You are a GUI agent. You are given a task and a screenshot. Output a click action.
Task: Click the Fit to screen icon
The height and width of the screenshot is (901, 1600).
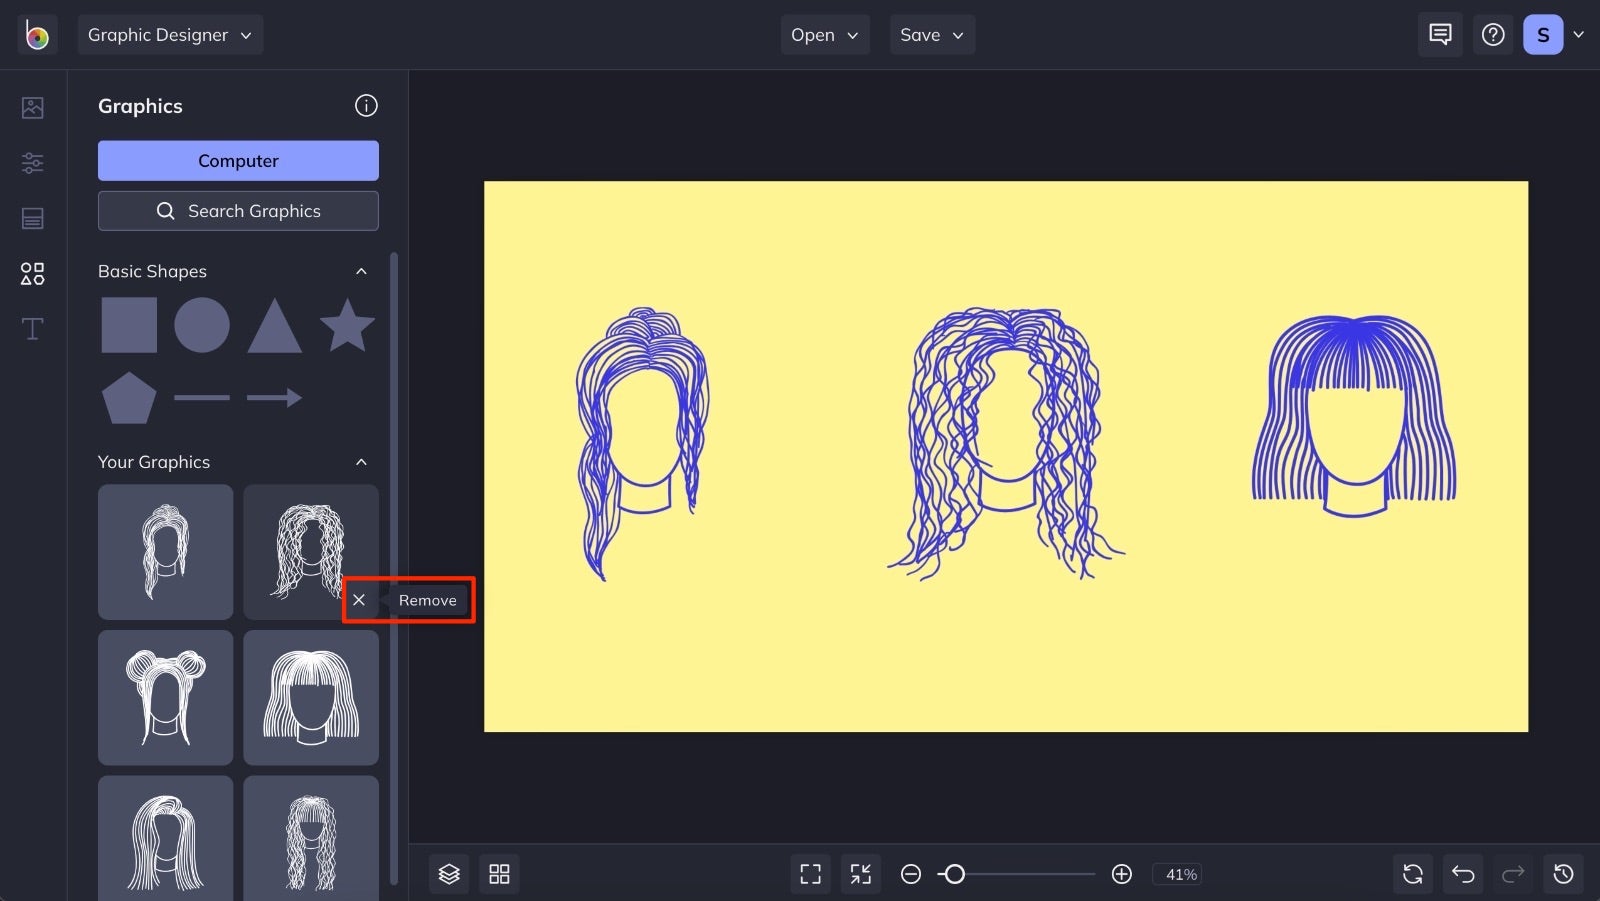click(x=810, y=873)
